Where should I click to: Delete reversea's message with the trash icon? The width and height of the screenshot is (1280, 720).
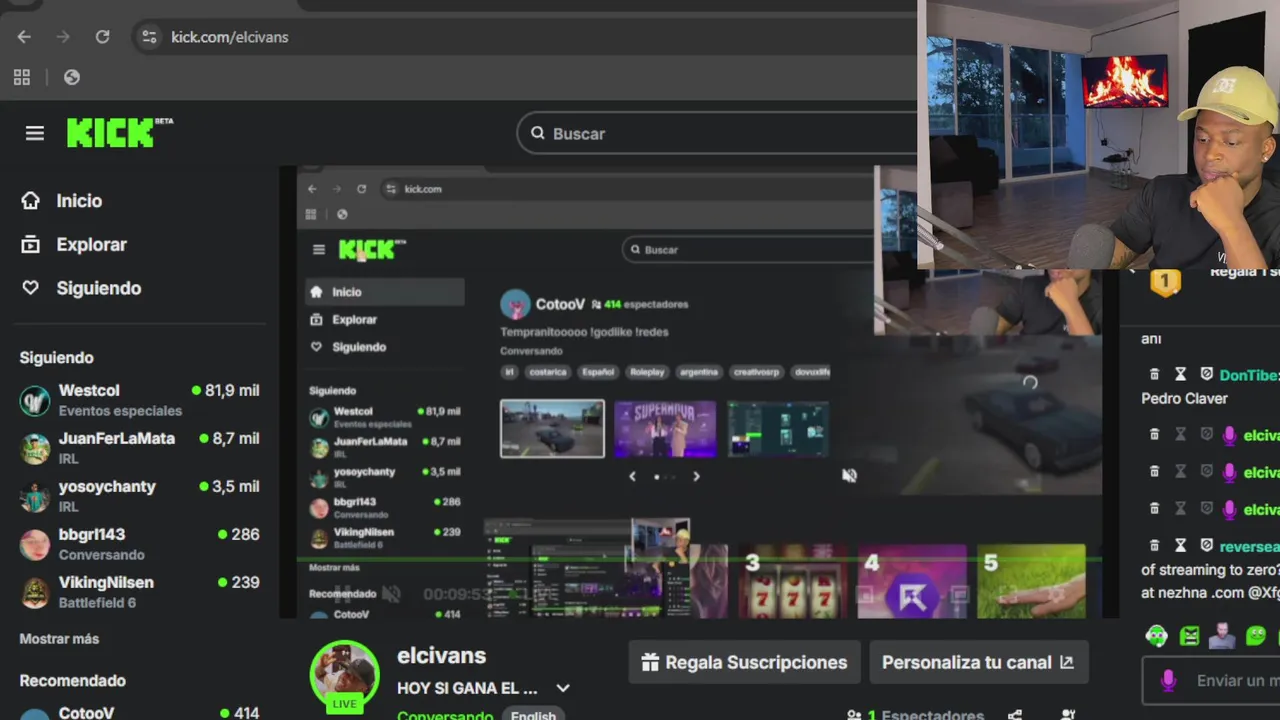[x=1154, y=545]
